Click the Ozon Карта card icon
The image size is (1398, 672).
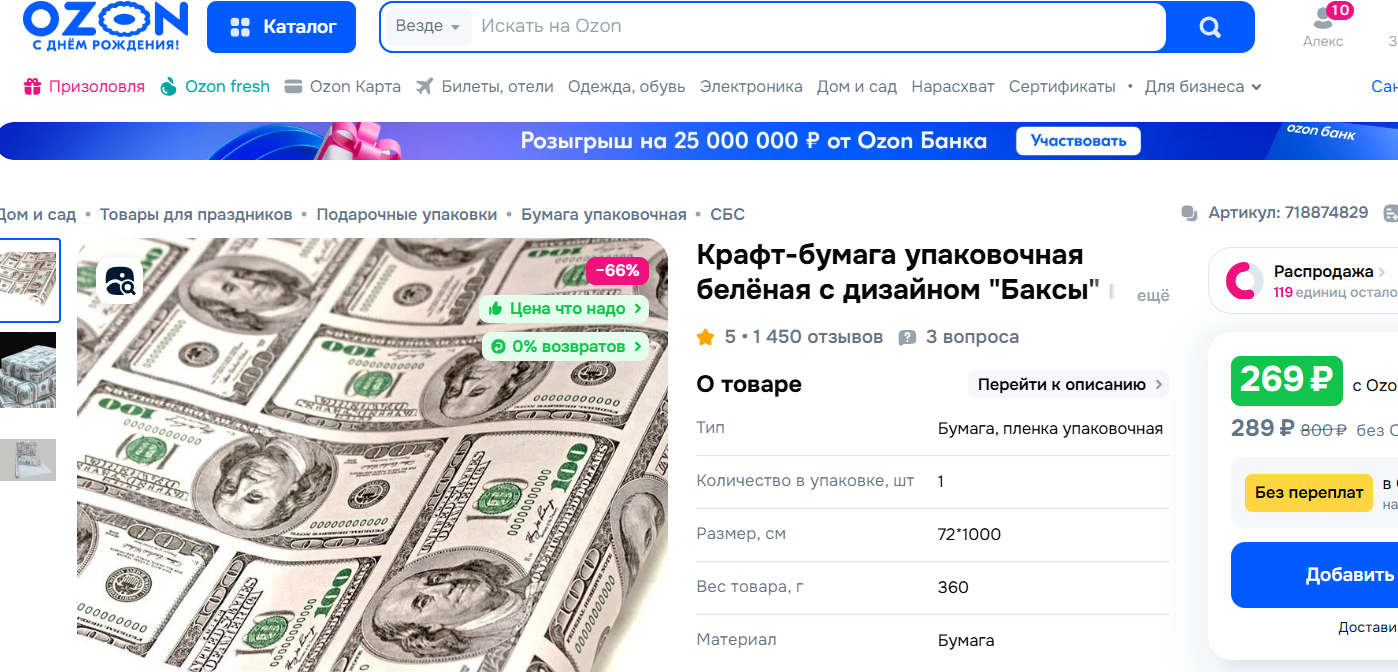click(293, 86)
